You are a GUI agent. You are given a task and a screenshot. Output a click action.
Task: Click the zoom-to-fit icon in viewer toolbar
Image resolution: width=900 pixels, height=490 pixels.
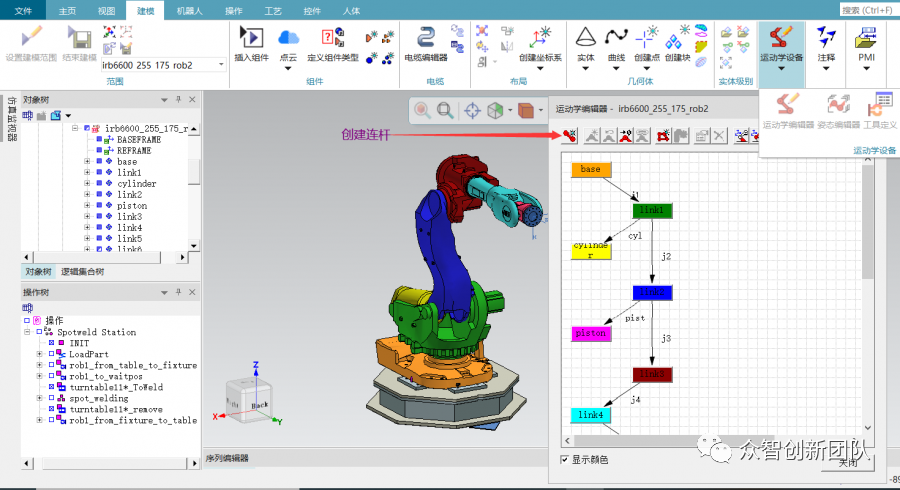445,110
